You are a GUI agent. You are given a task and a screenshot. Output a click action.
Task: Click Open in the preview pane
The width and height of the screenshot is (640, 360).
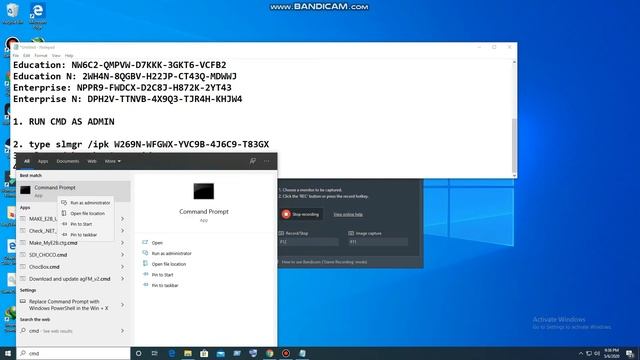point(152,243)
